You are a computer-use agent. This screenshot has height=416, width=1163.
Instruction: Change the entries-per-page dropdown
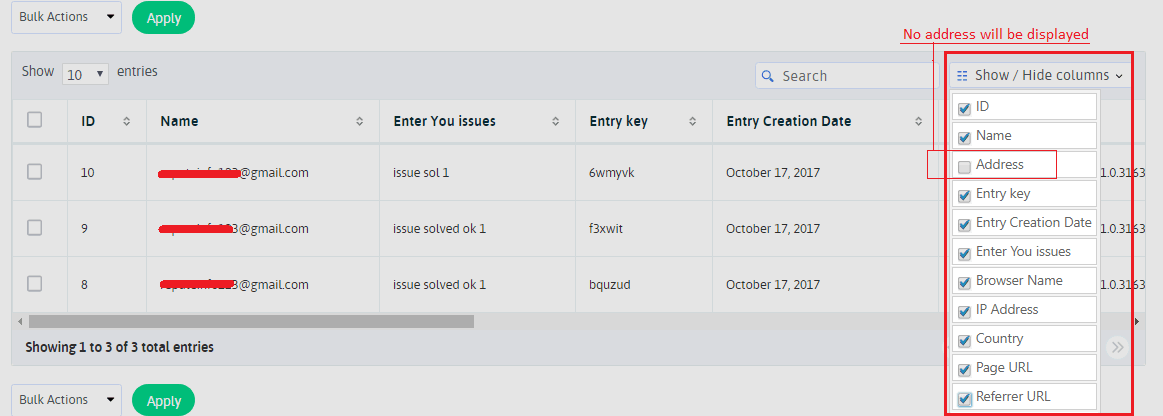click(x=86, y=74)
